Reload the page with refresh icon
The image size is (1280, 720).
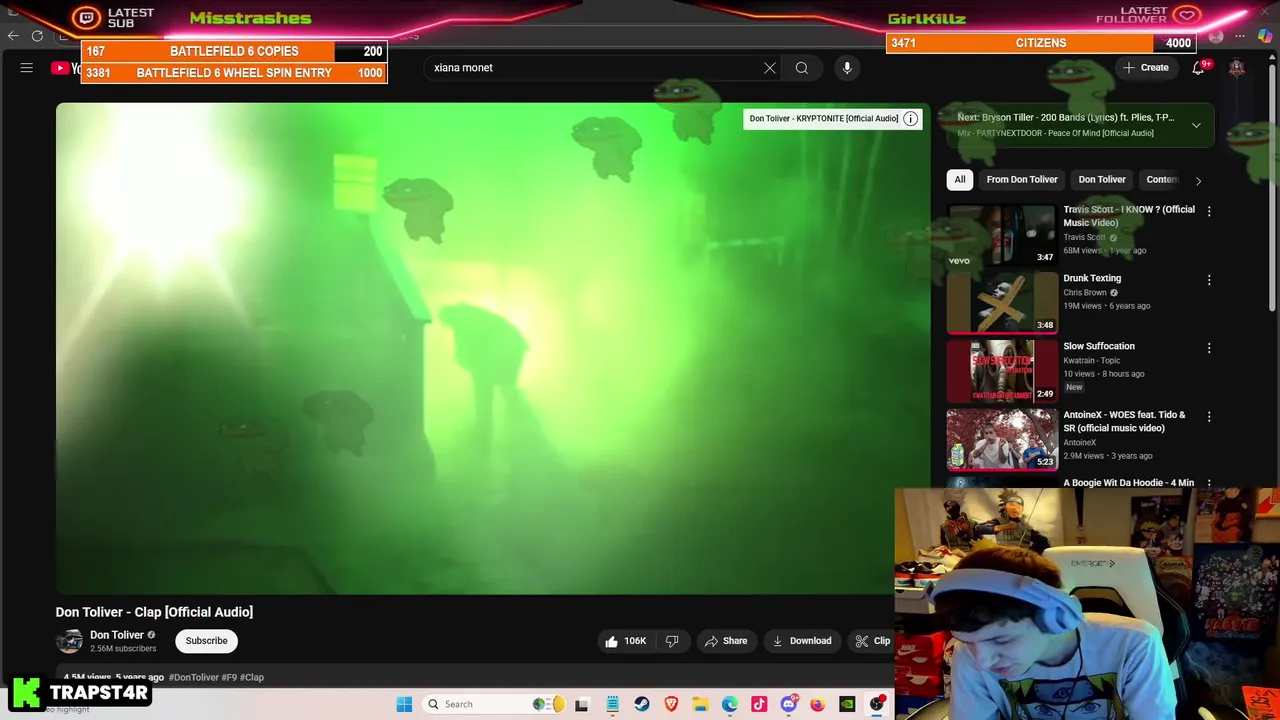pyautogui.click(x=37, y=36)
